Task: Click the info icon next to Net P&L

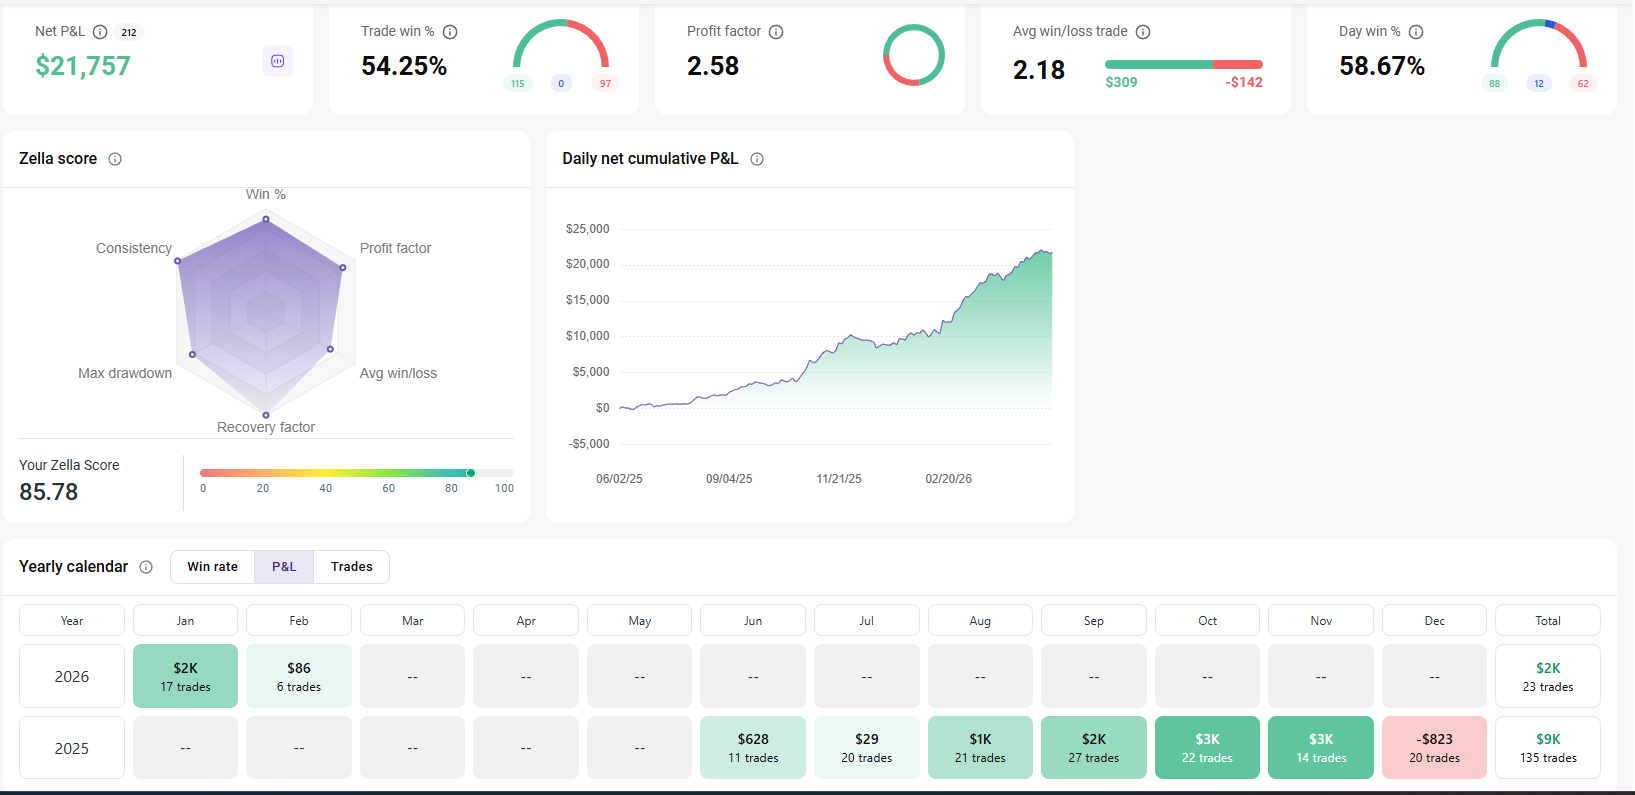Action: (100, 32)
